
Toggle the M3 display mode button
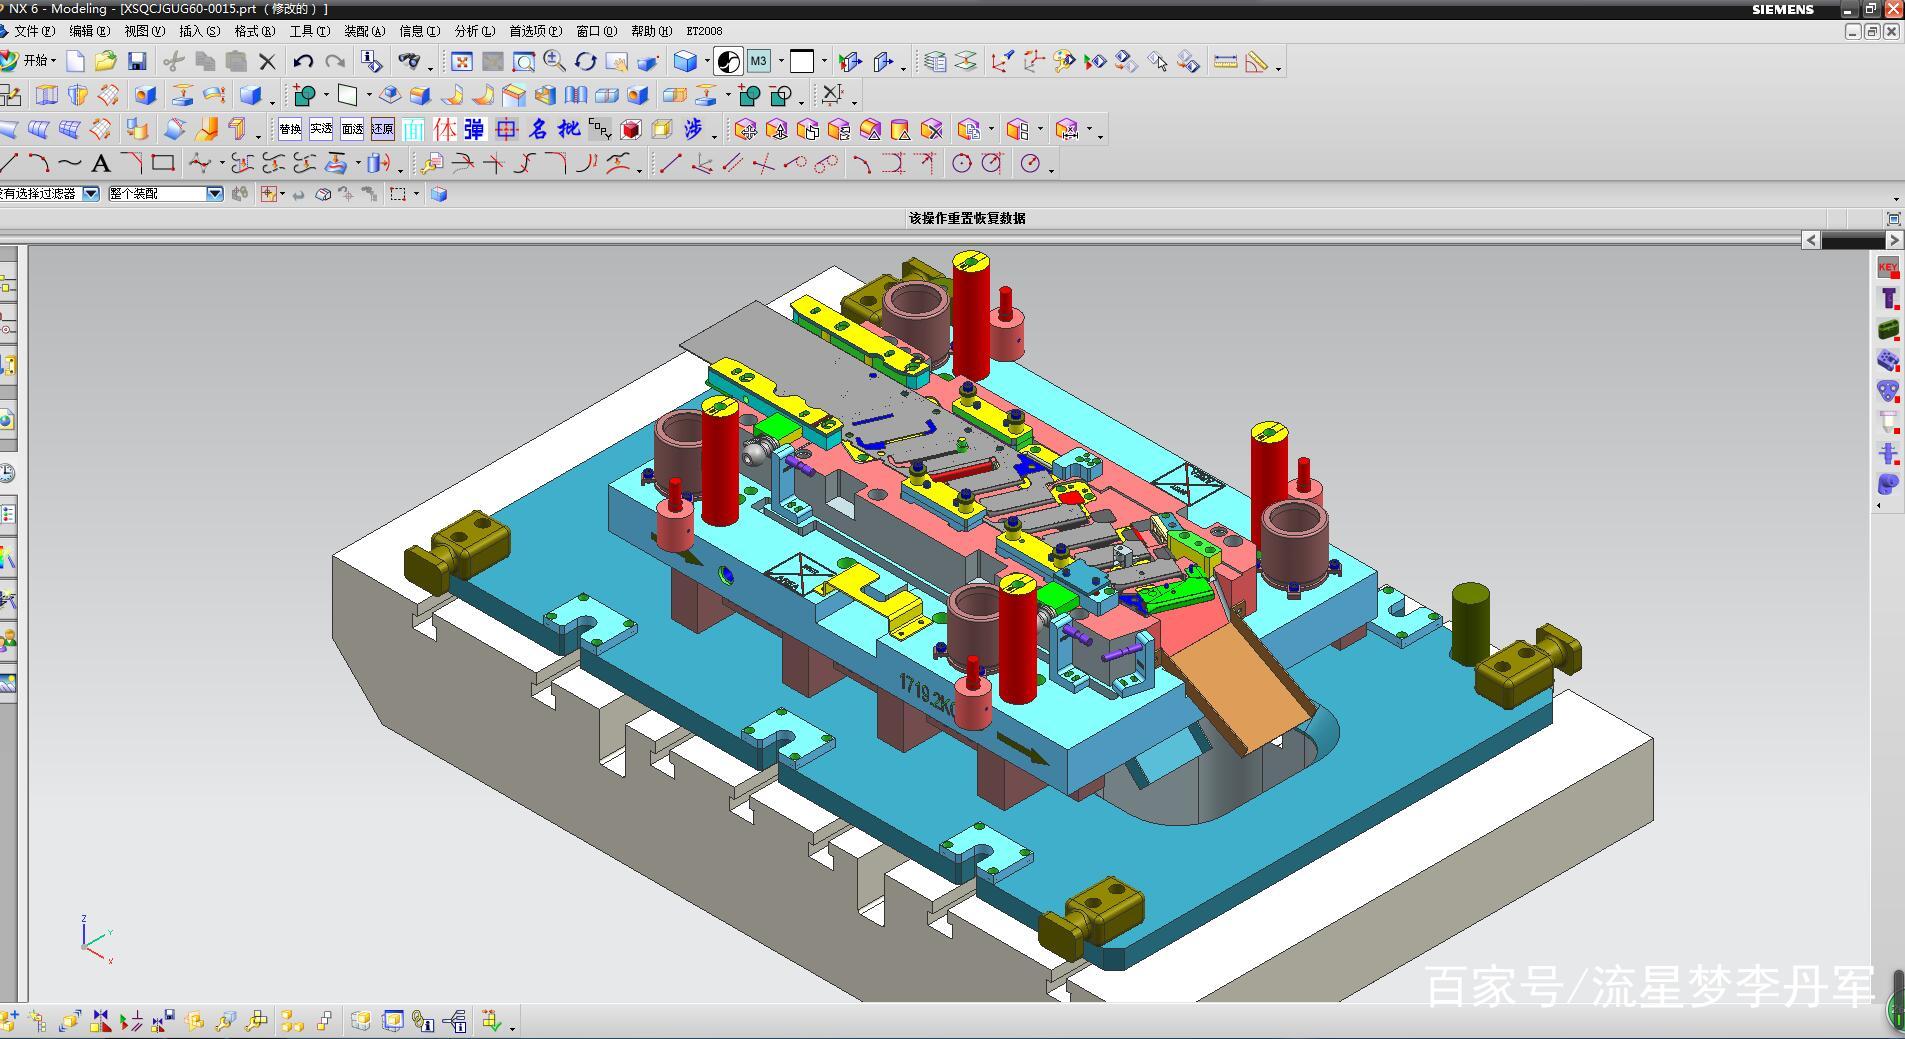pos(758,62)
